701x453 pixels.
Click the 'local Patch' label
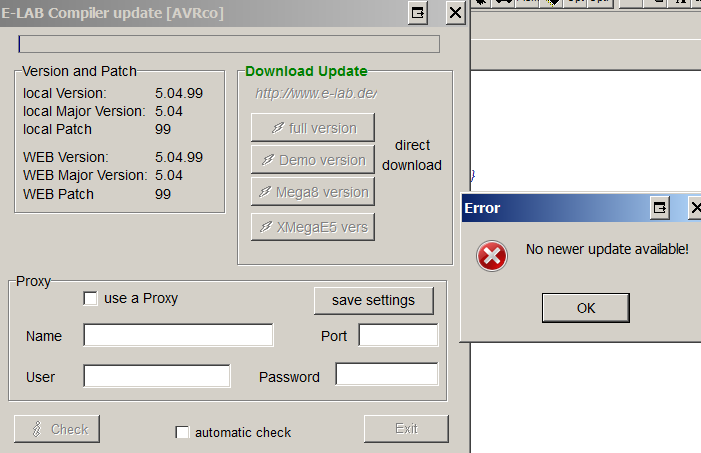click(x=57, y=129)
